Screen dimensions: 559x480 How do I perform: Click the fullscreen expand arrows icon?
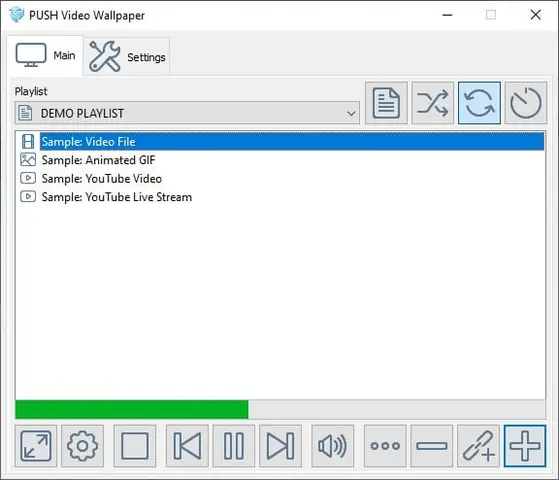pos(36,446)
